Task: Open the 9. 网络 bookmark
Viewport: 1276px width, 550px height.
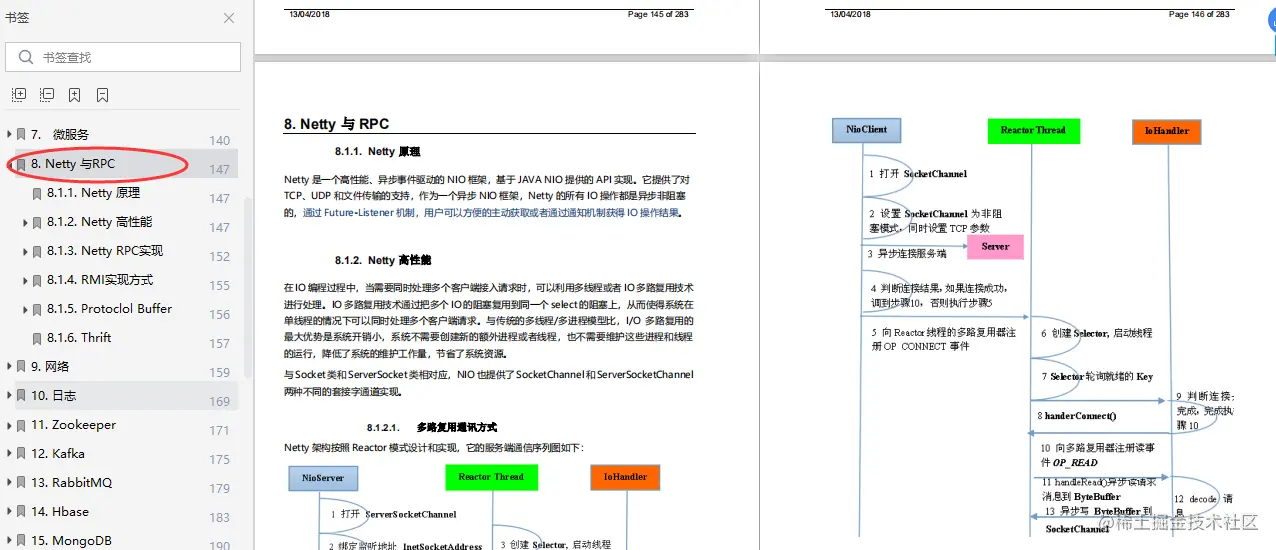Action: [x=50, y=367]
